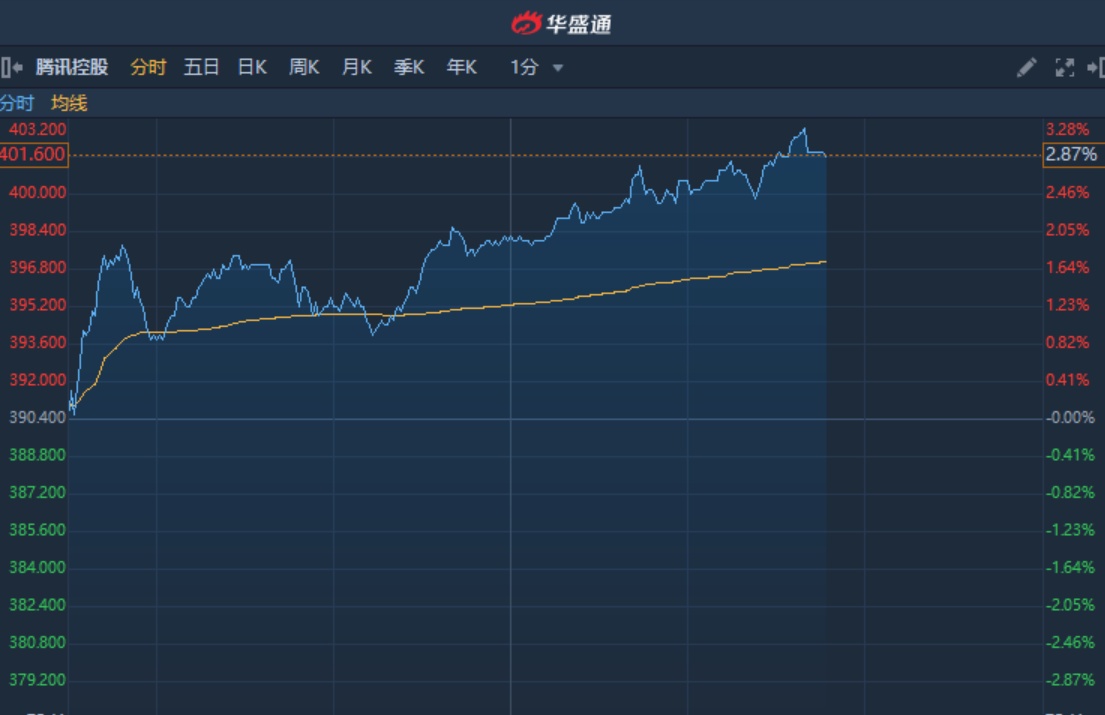Click the 华盛通 logo icon
The height and width of the screenshot is (715, 1105).
tap(526, 23)
